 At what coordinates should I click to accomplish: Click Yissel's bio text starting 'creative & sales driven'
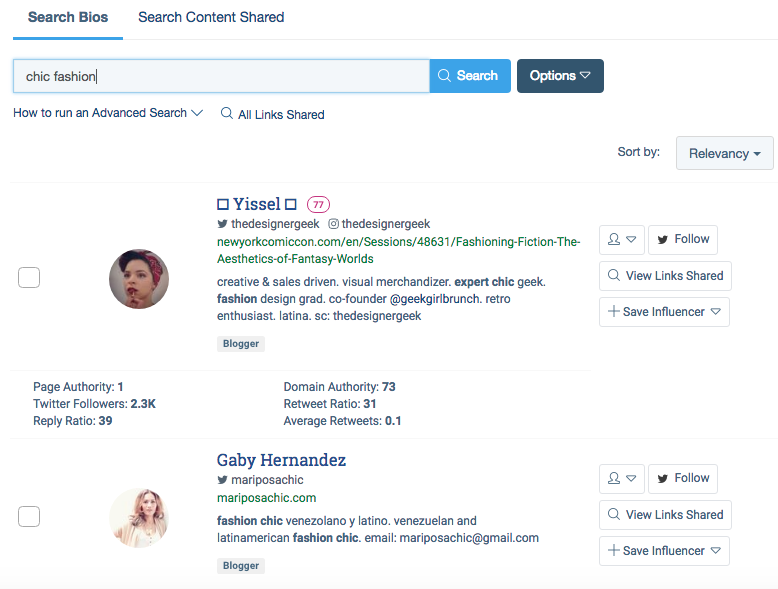click(x=381, y=299)
